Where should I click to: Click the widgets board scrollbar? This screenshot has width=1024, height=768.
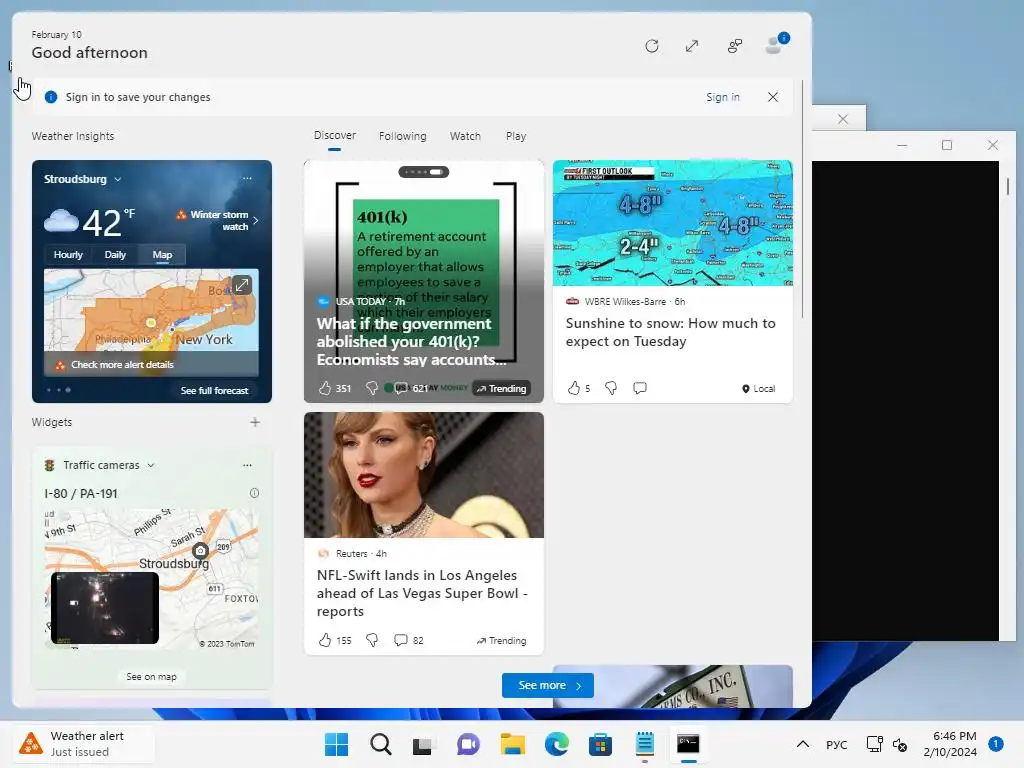pyautogui.click(x=802, y=199)
